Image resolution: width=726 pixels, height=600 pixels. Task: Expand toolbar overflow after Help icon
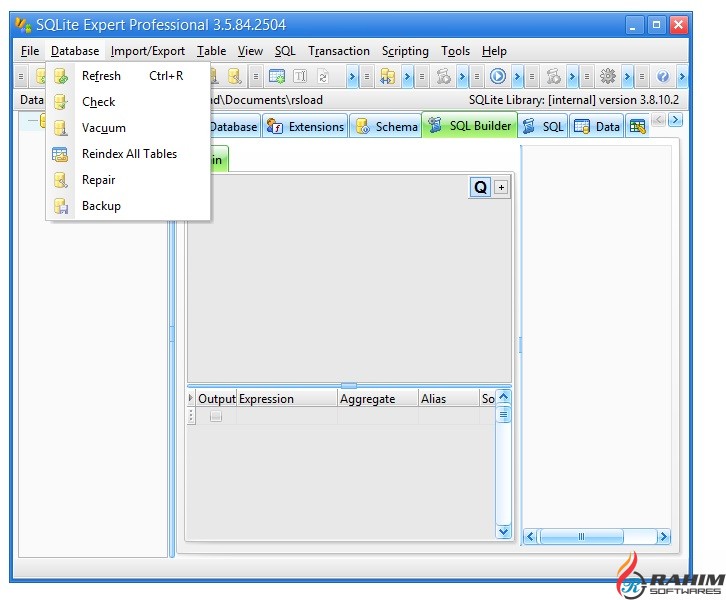coord(682,77)
